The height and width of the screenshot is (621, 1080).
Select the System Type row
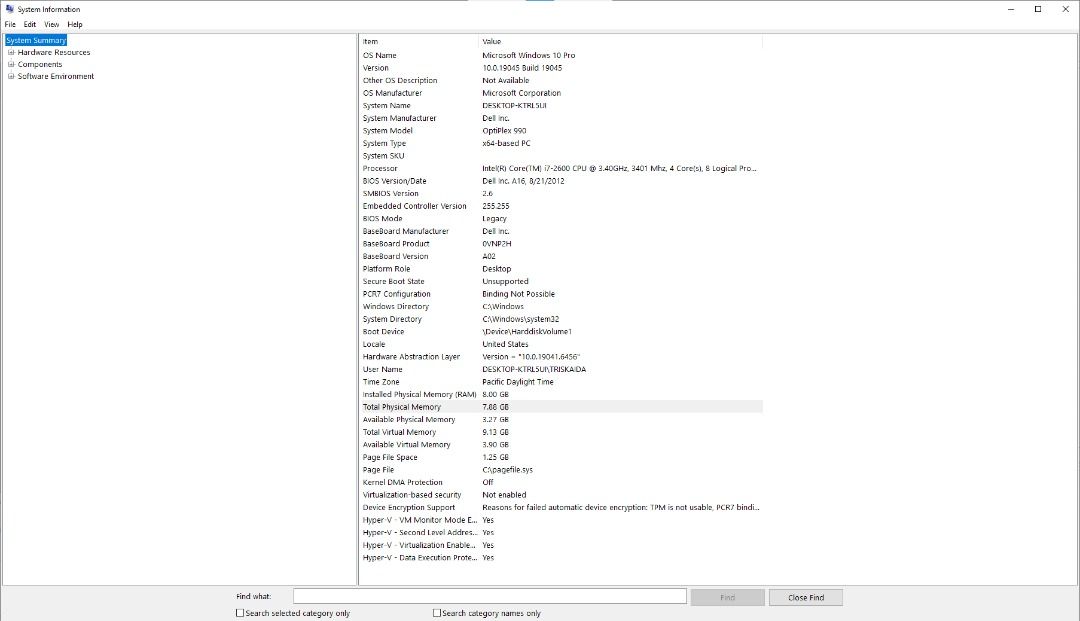[x=561, y=143]
